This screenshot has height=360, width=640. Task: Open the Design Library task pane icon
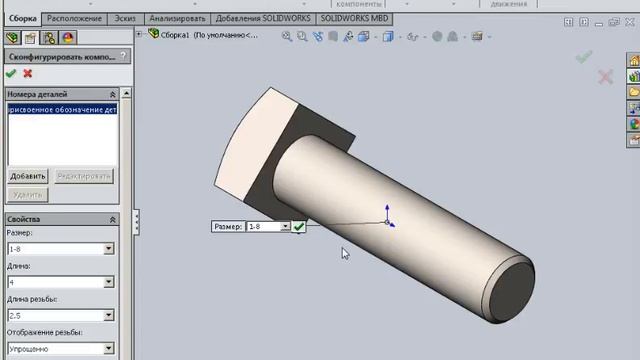click(634, 76)
